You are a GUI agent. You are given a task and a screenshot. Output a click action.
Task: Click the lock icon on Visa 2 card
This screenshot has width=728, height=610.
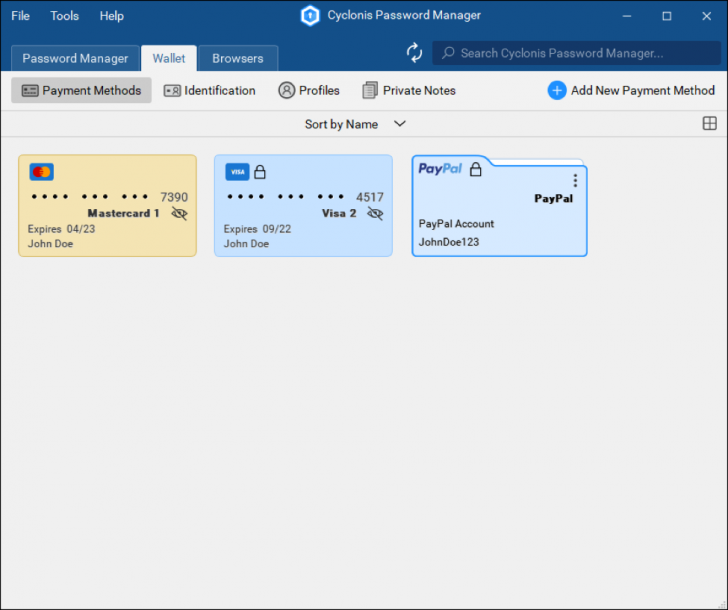click(260, 172)
